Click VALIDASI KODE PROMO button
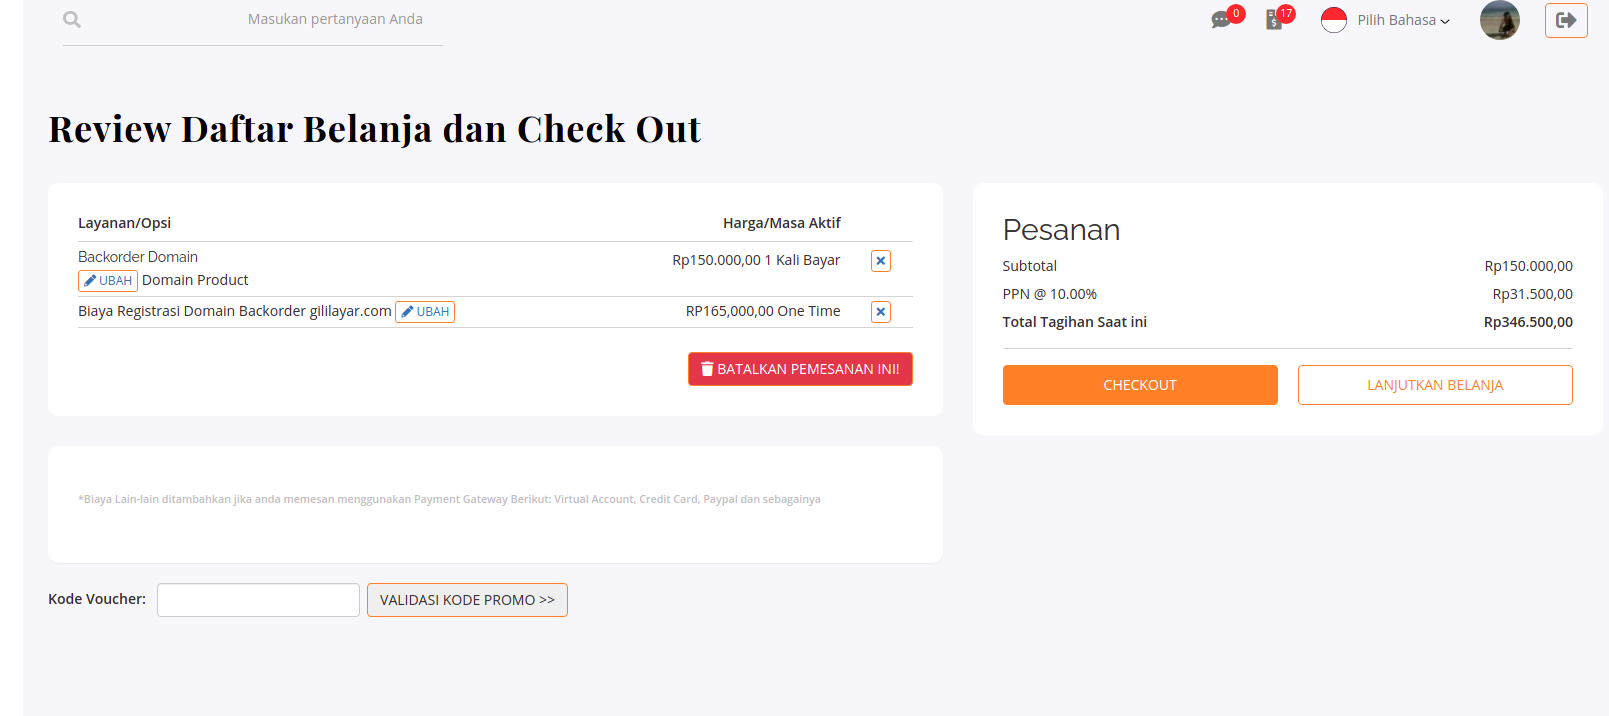 point(467,600)
